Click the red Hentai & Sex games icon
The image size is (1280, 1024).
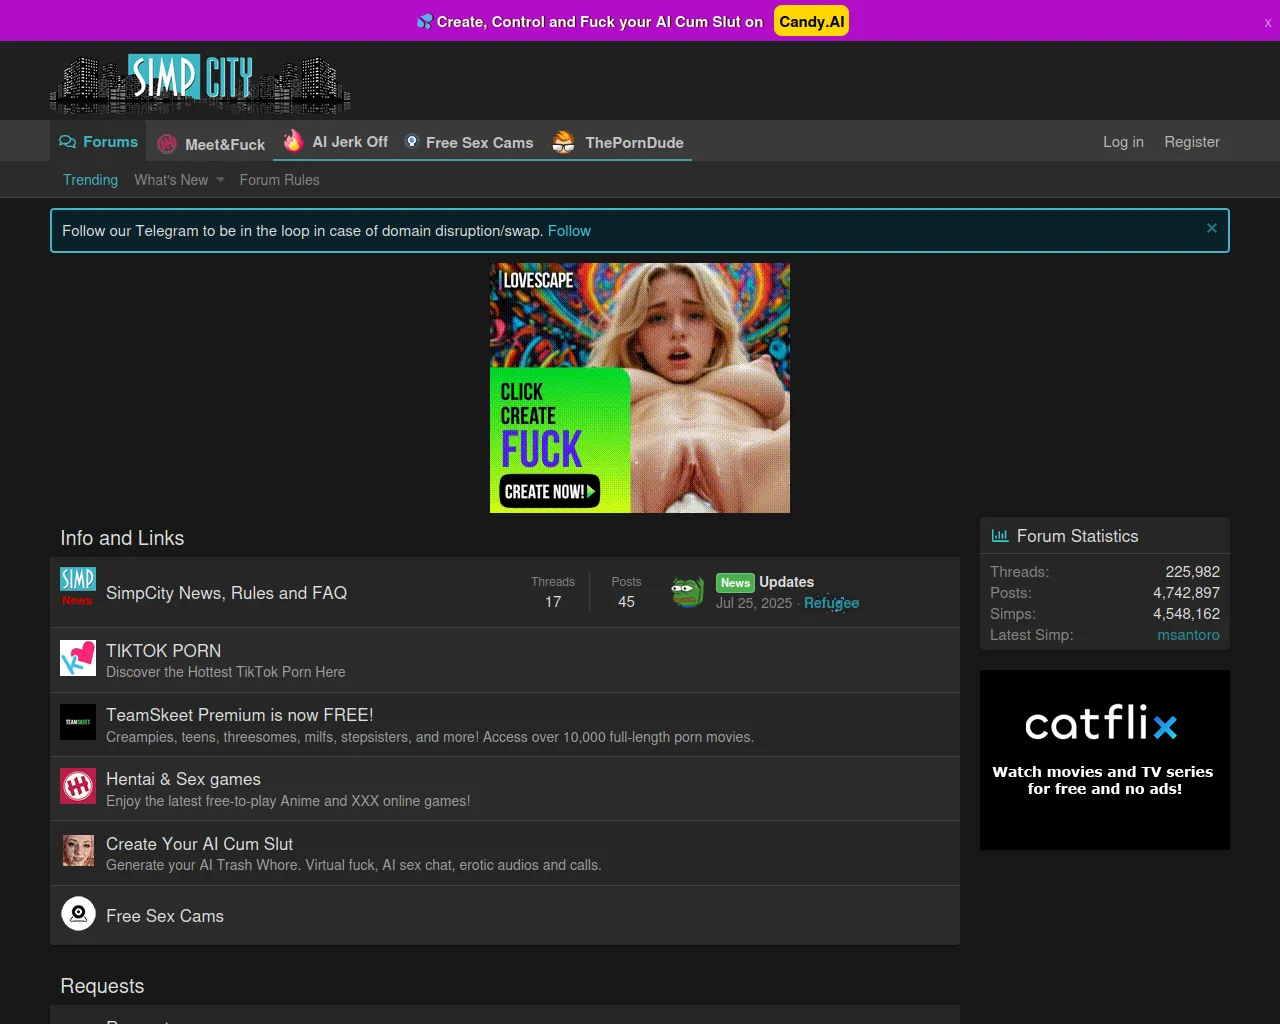tap(78, 786)
